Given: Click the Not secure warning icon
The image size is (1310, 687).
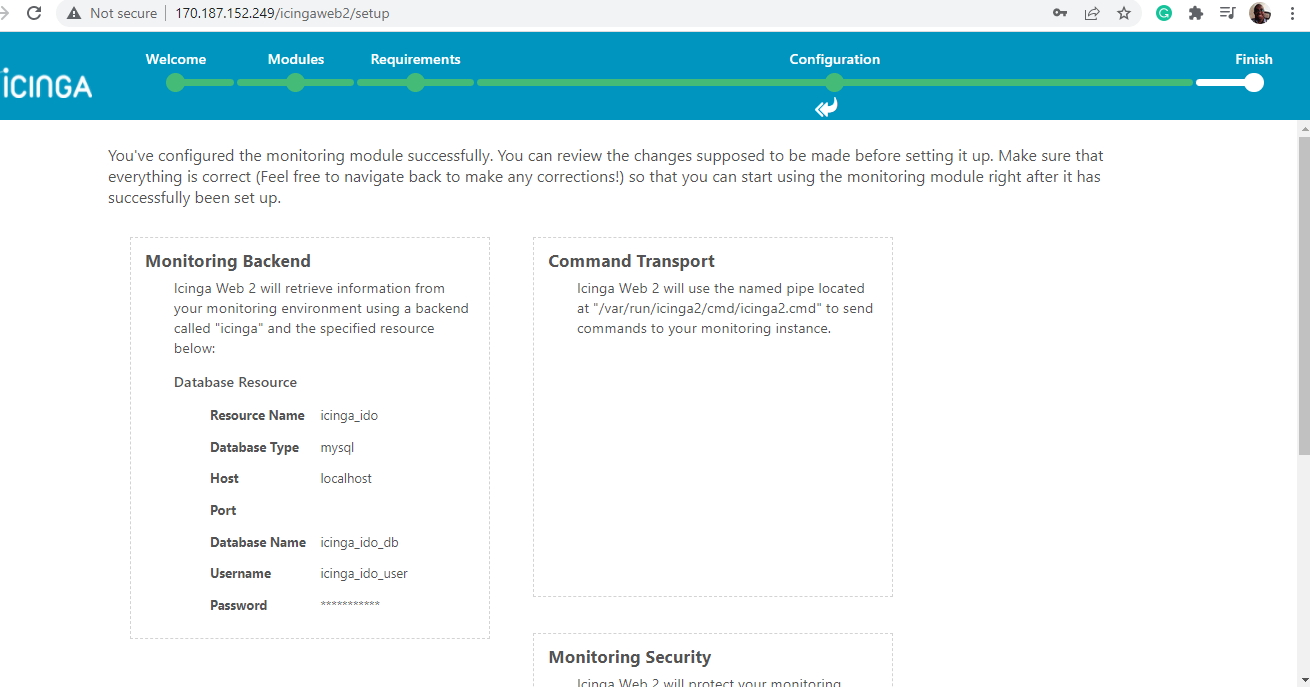Looking at the screenshot, I should tap(74, 14).
